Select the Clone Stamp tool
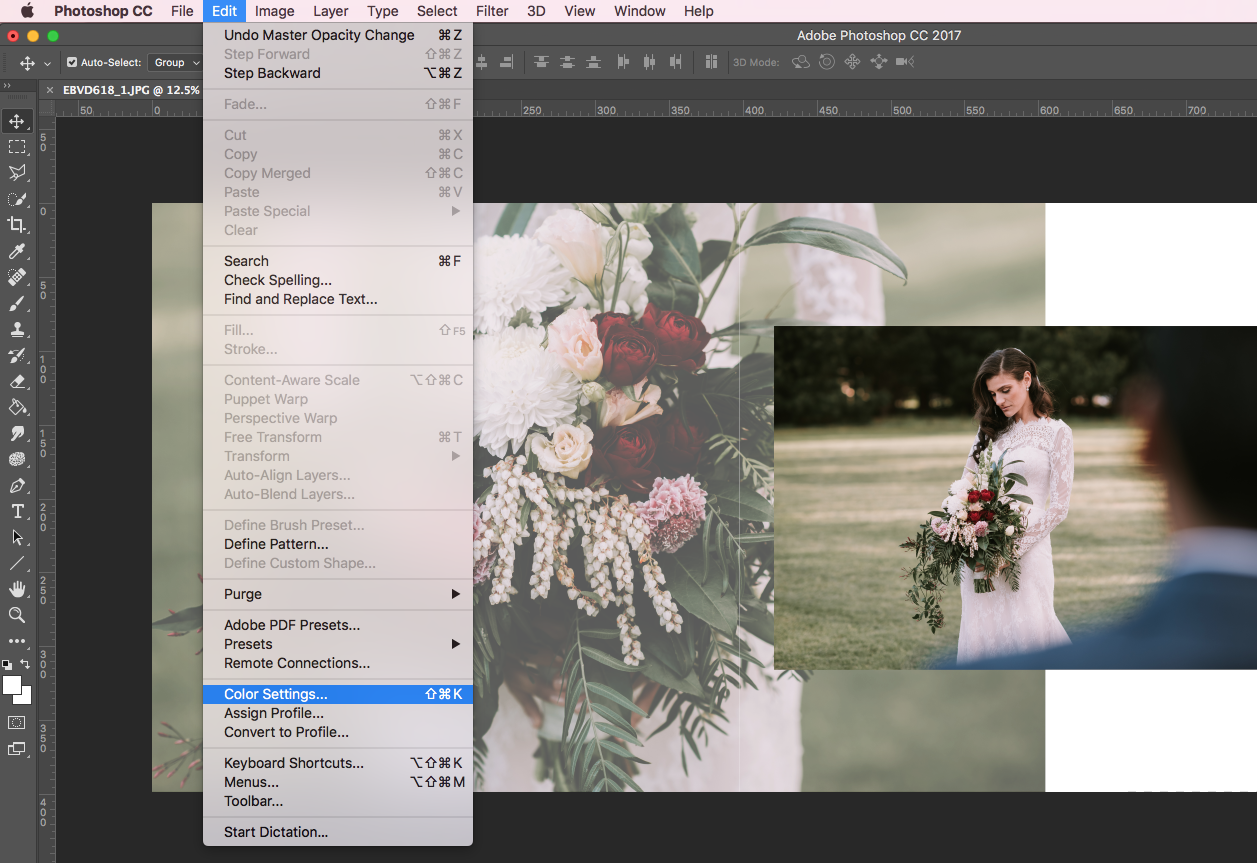 tap(17, 329)
